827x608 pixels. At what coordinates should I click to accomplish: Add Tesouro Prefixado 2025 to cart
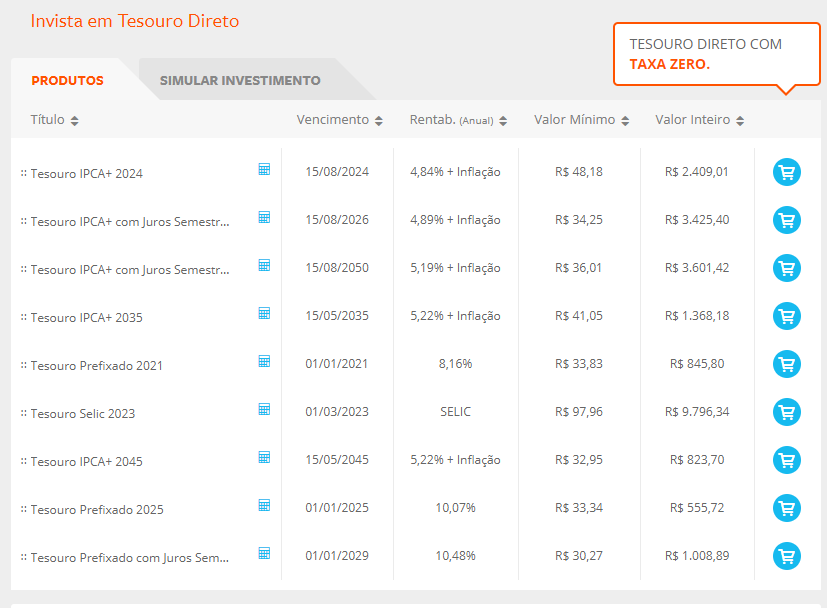(787, 508)
